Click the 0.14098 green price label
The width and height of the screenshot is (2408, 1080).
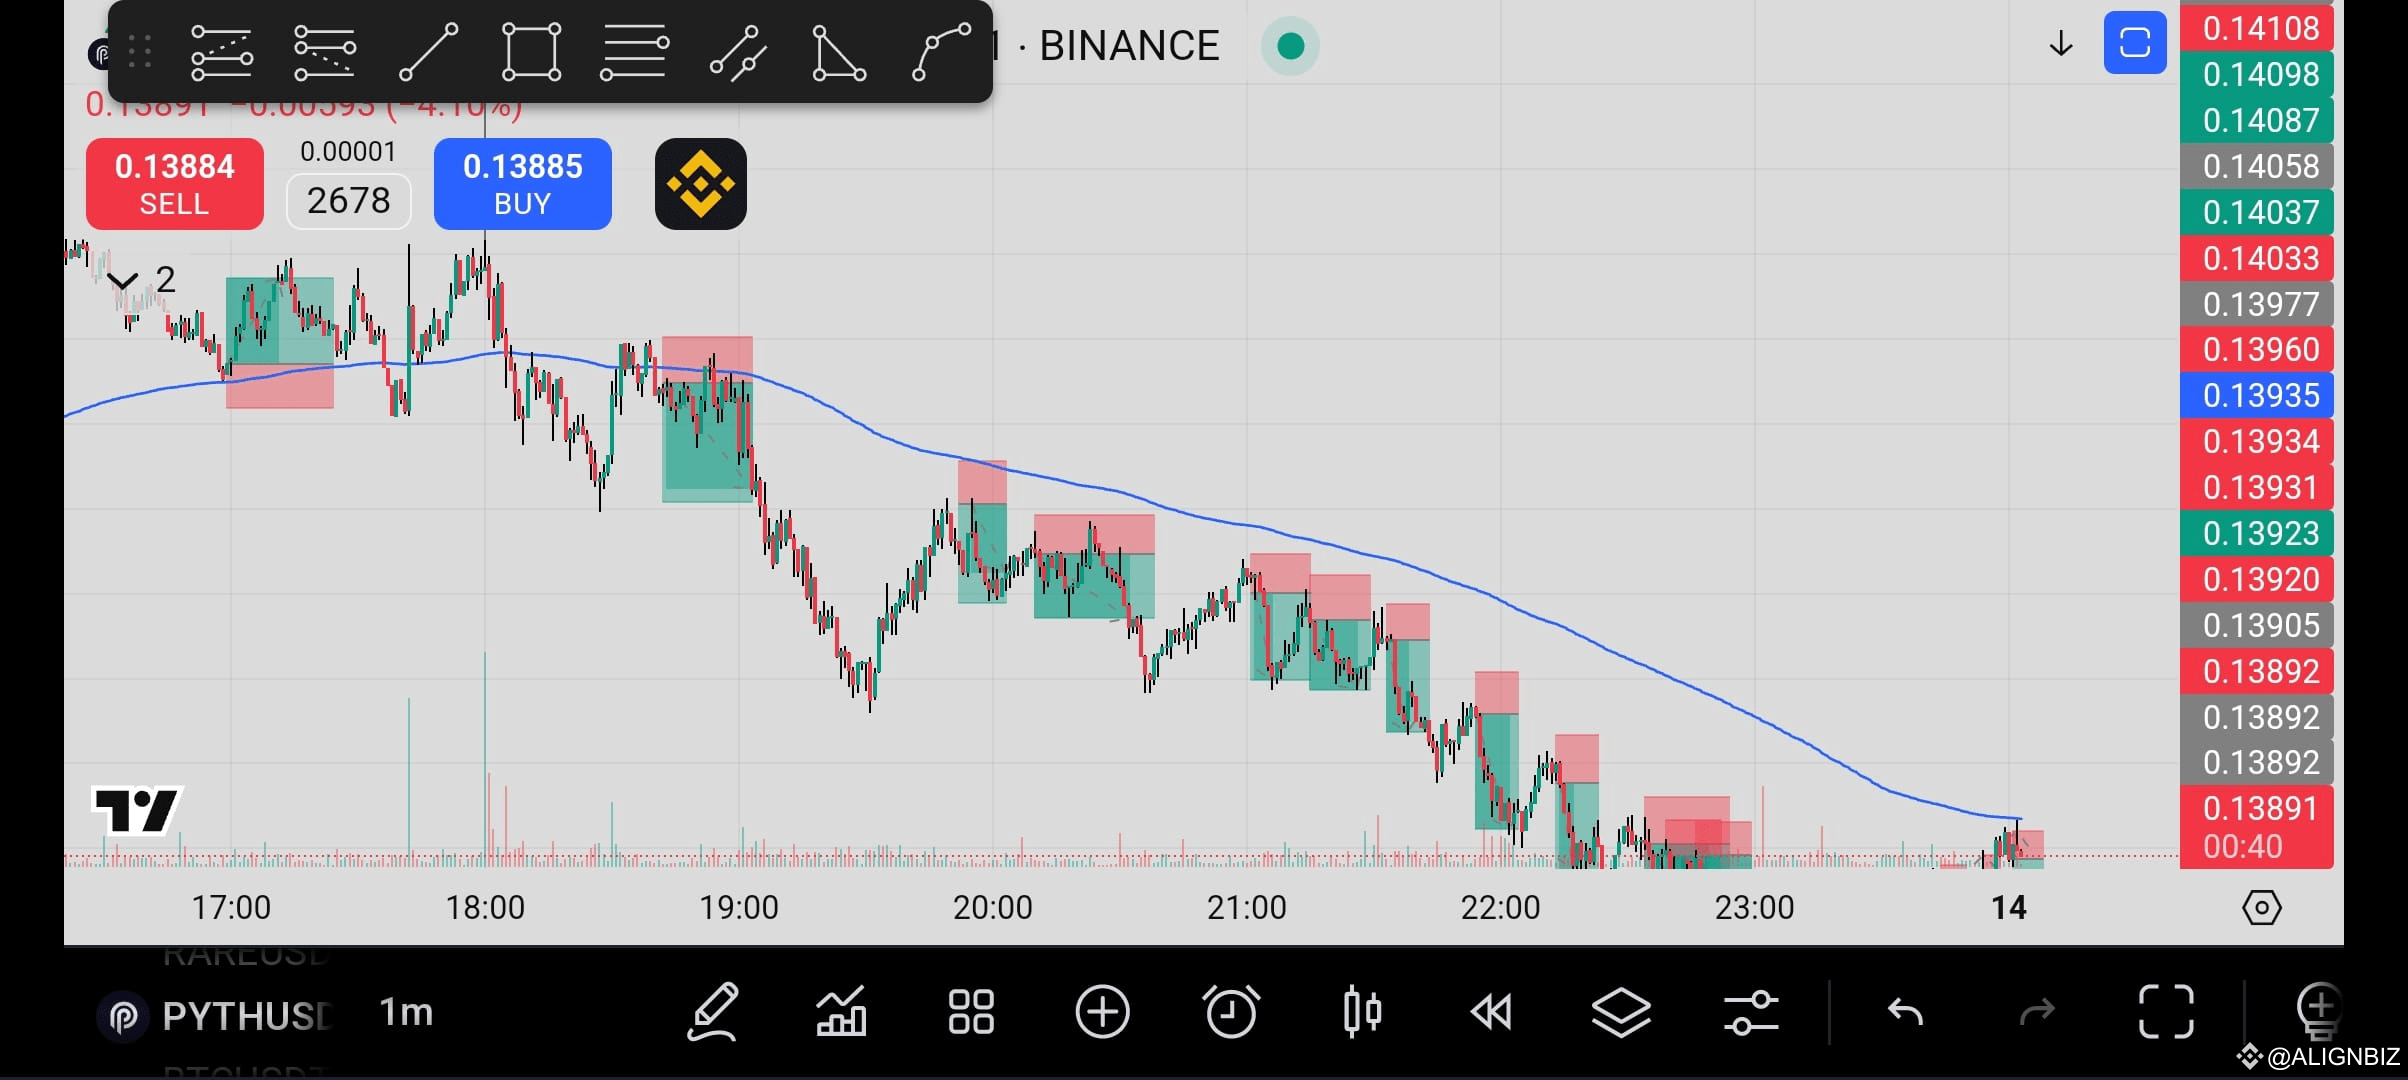pyautogui.click(x=2257, y=74)
